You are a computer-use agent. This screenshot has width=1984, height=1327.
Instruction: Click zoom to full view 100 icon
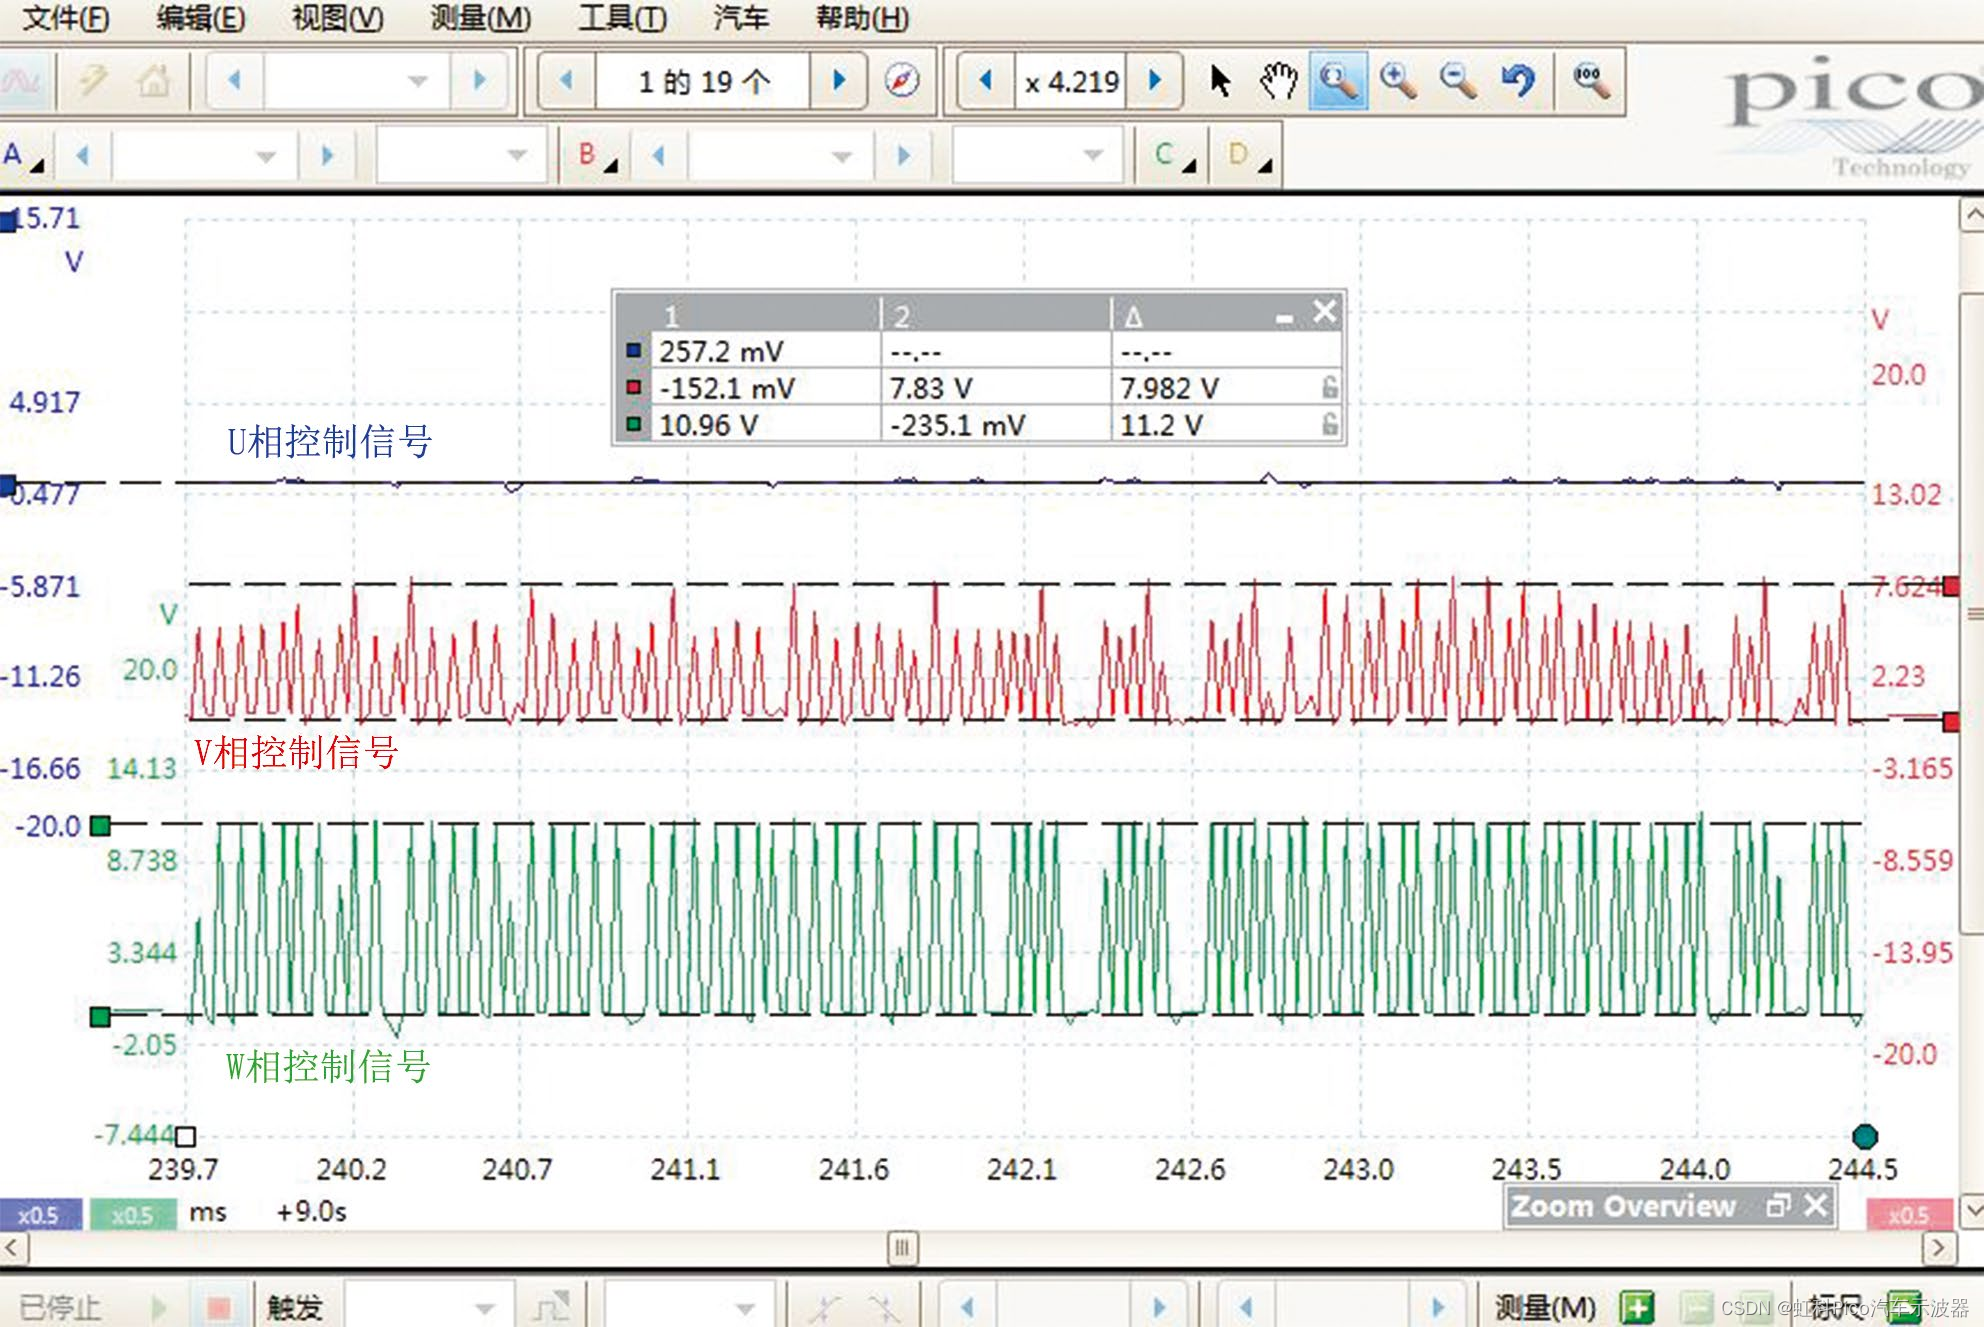[x=1589, y=81]
